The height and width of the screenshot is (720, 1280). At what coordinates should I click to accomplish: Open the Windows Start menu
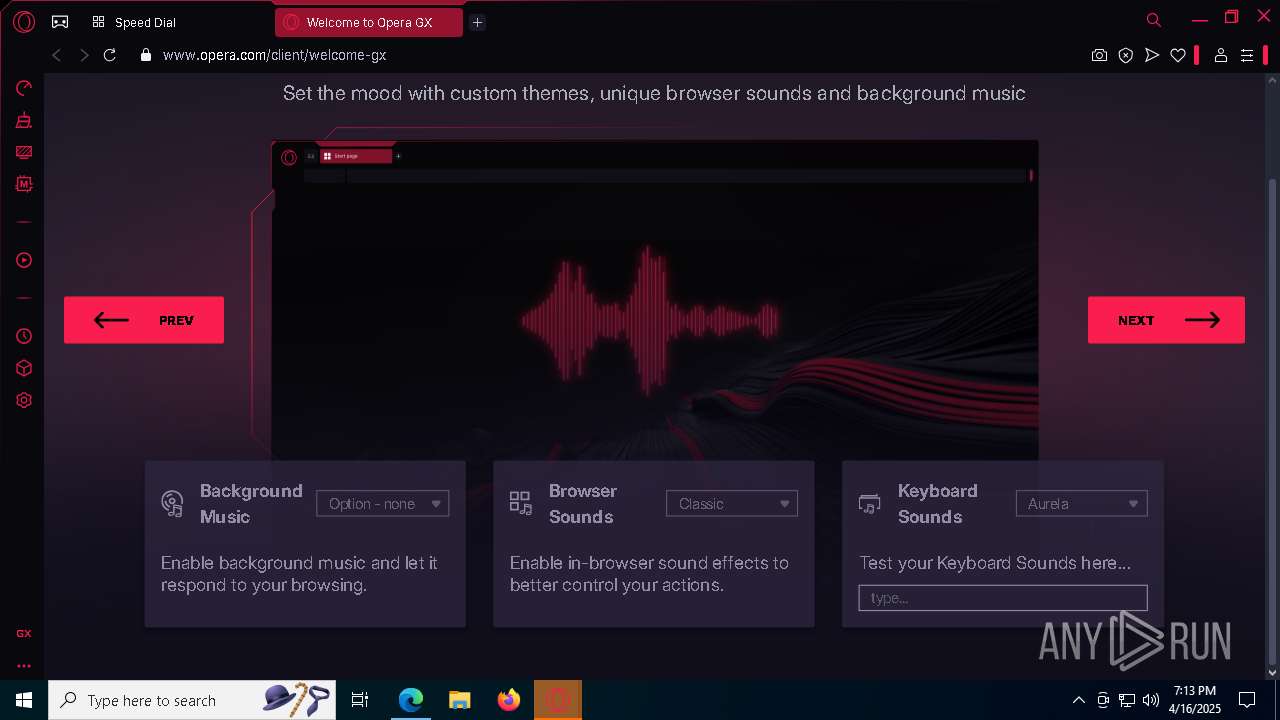(x=24, y=700)
